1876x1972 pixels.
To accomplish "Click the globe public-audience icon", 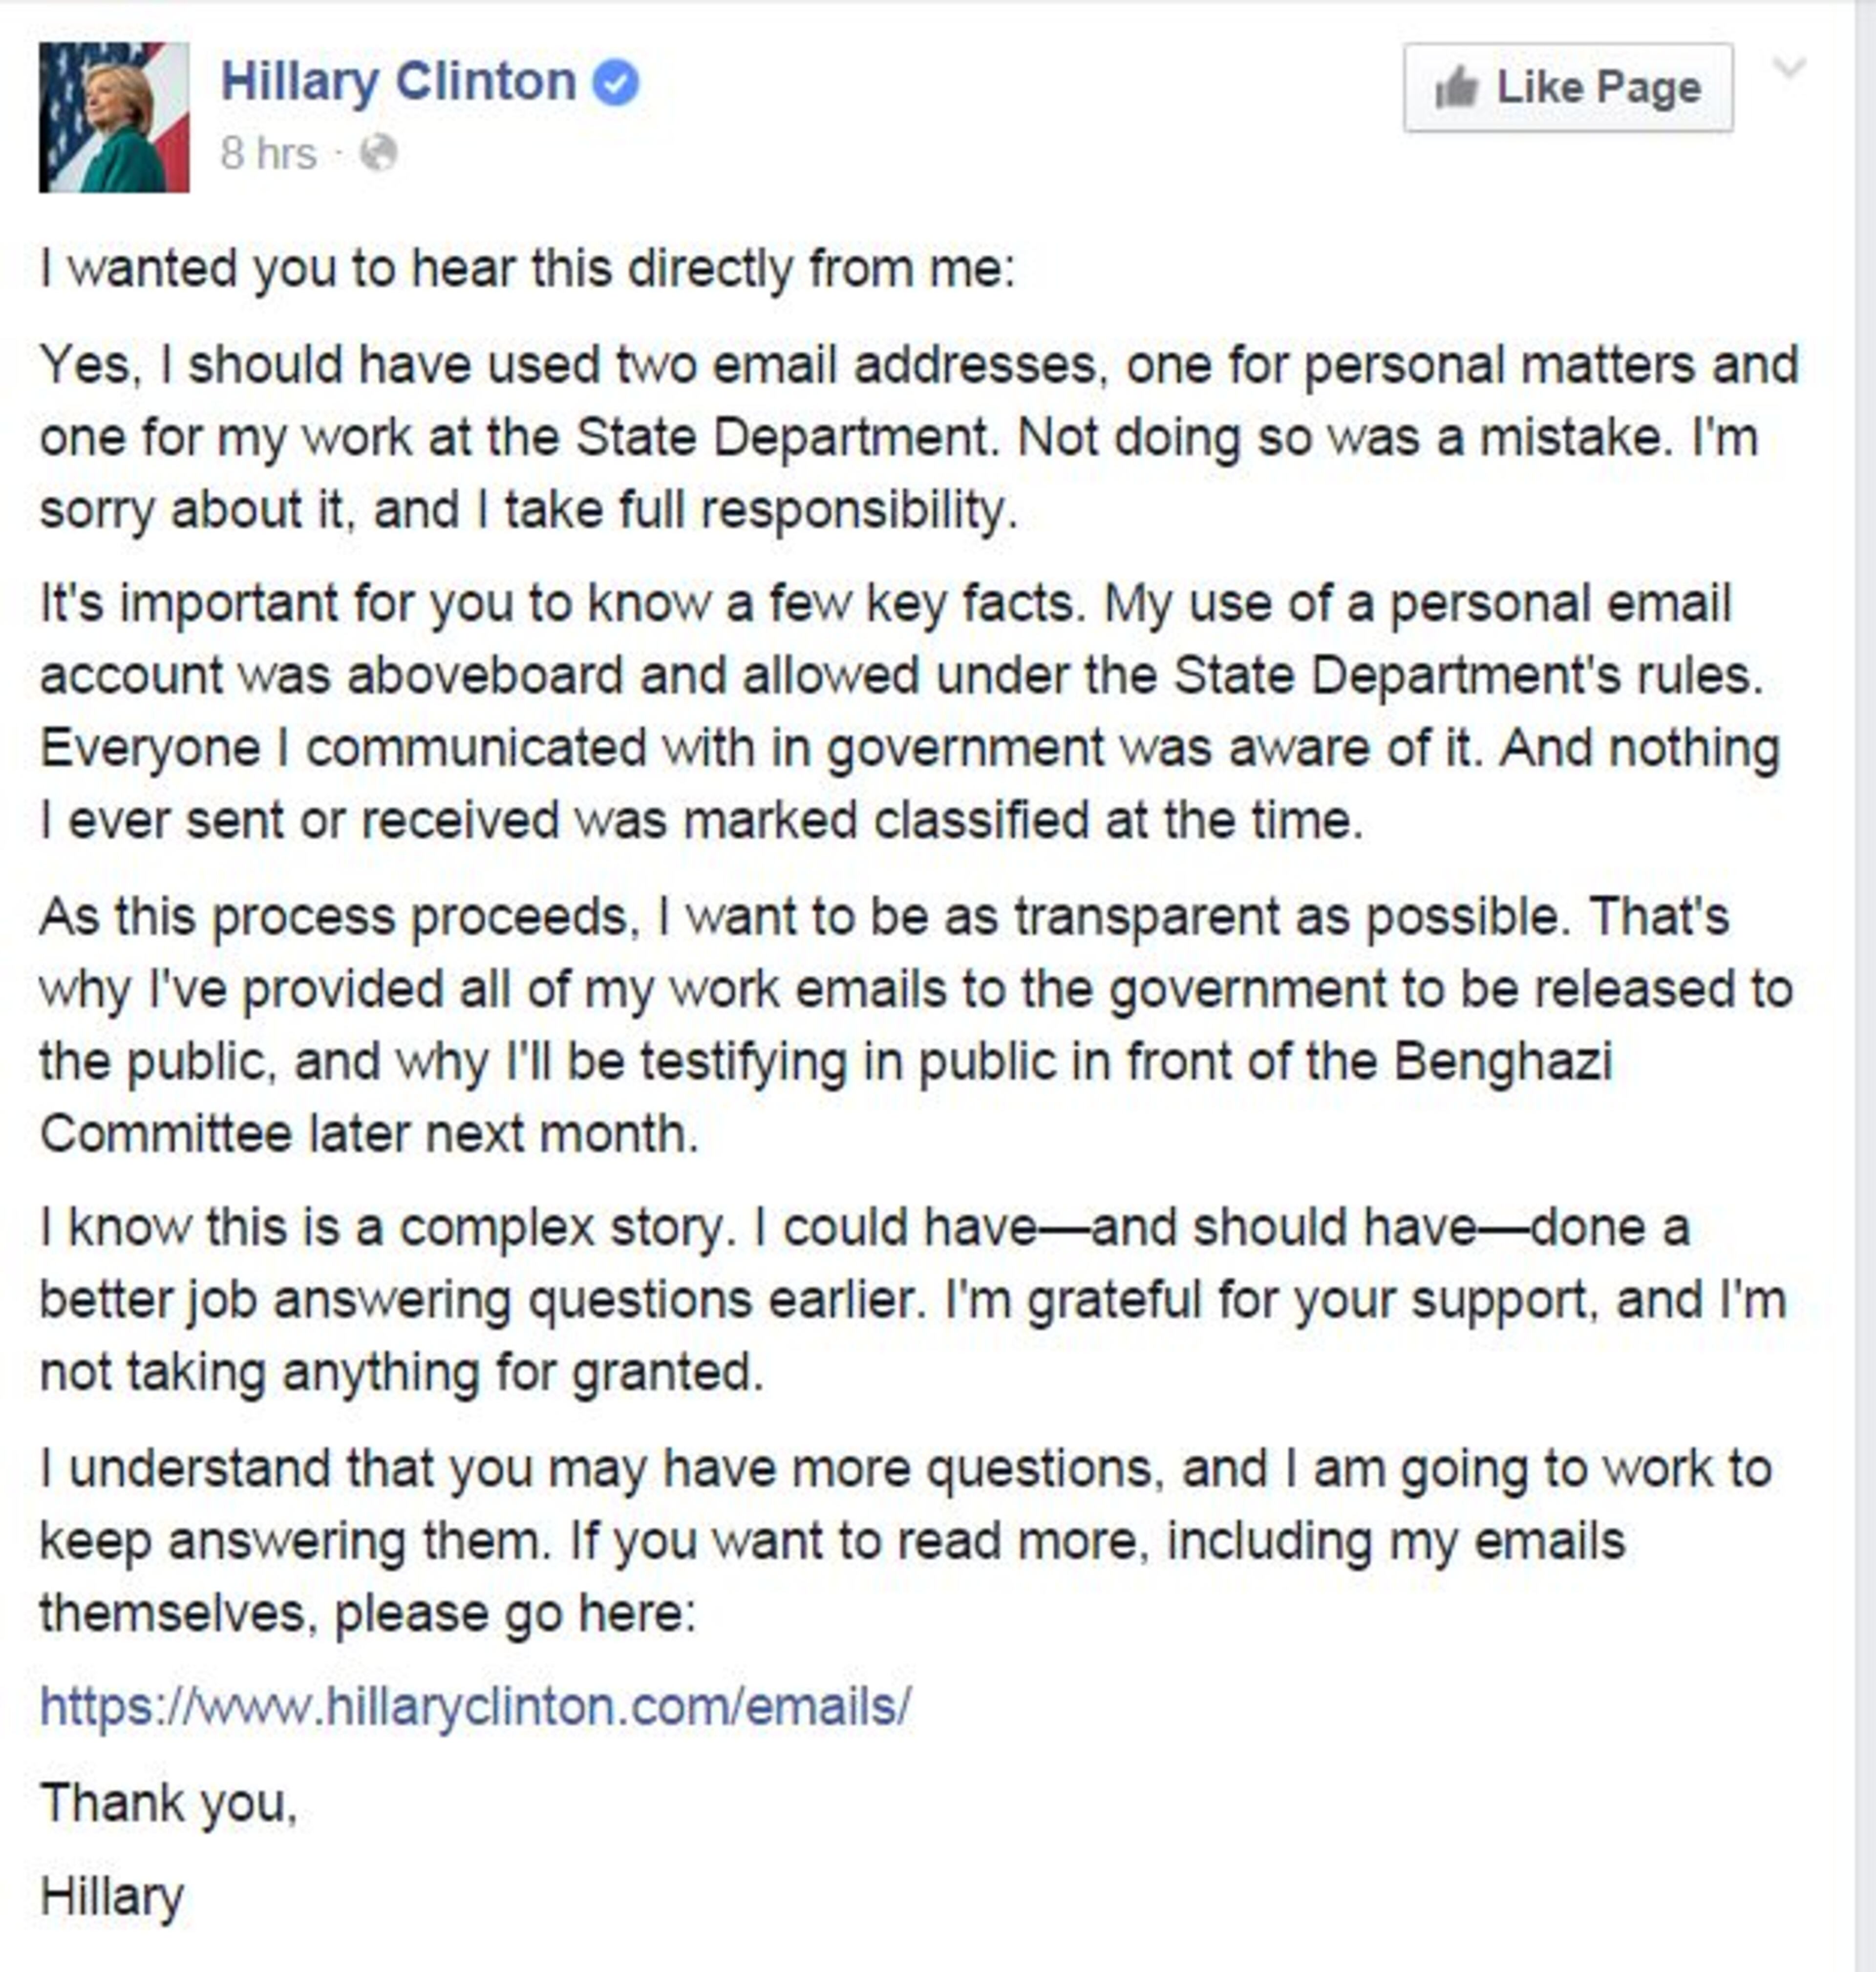I will [x=378, y=154].
